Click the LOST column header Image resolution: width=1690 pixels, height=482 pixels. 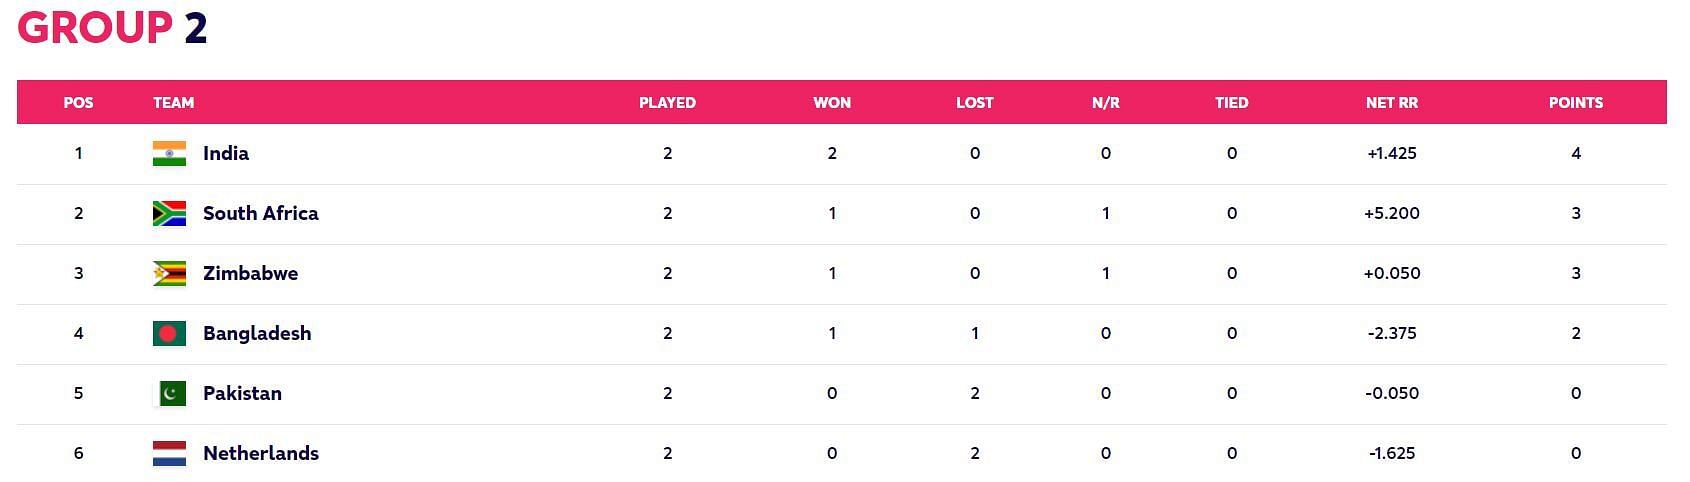[x=974, y=102]
